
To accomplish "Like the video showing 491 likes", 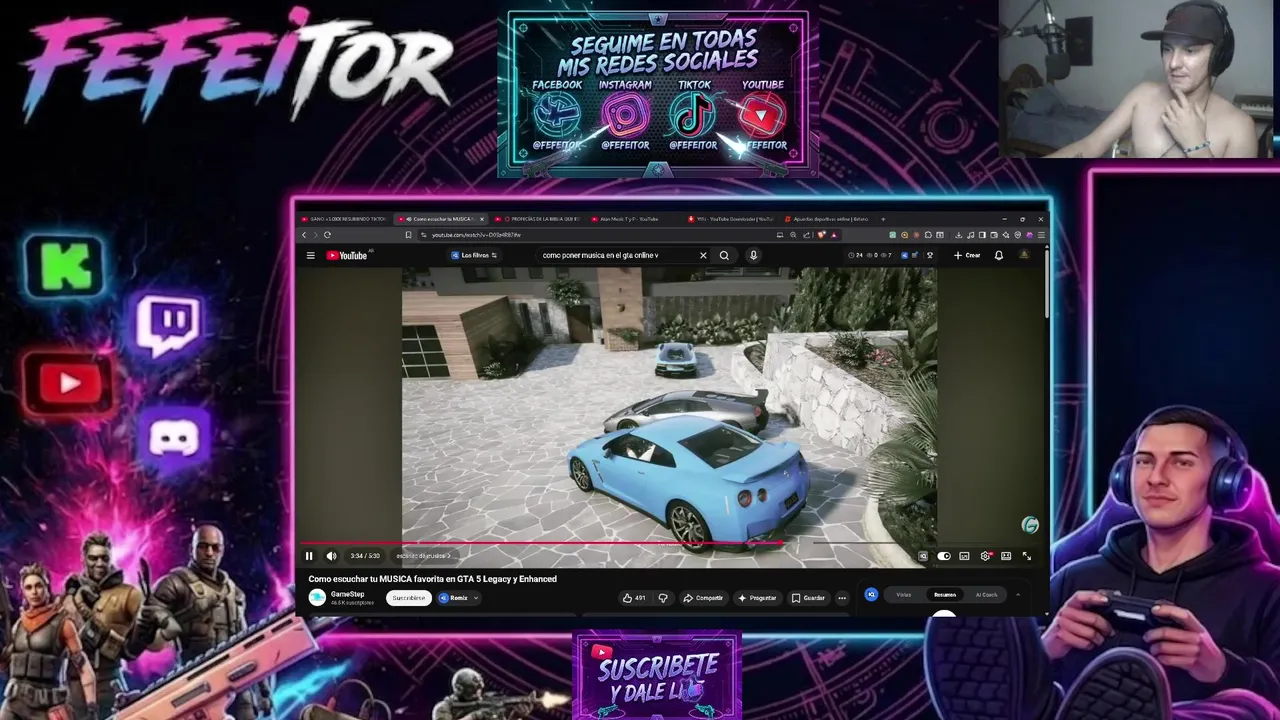I will coord(634,598).
